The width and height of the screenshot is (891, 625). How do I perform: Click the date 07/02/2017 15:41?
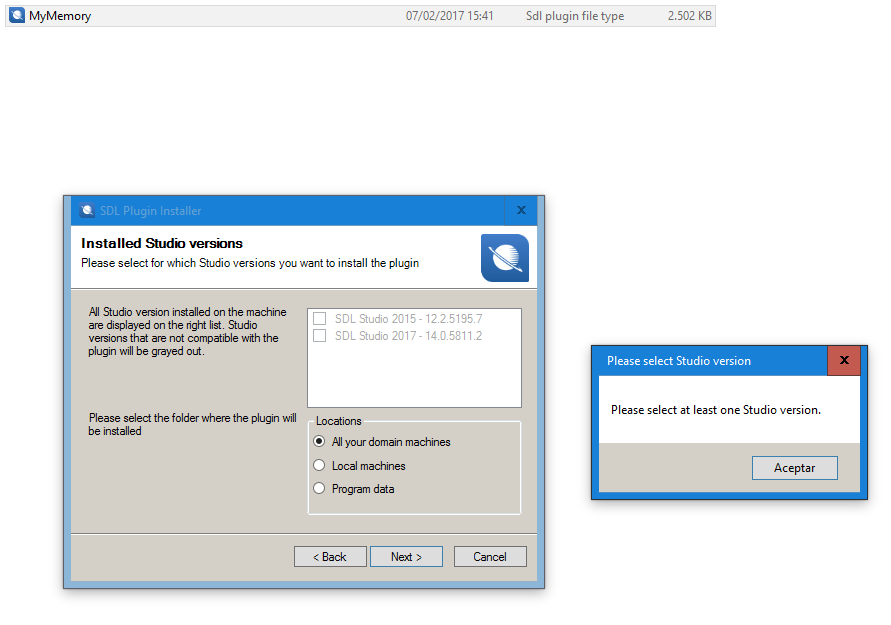click(x=449, y=16)
